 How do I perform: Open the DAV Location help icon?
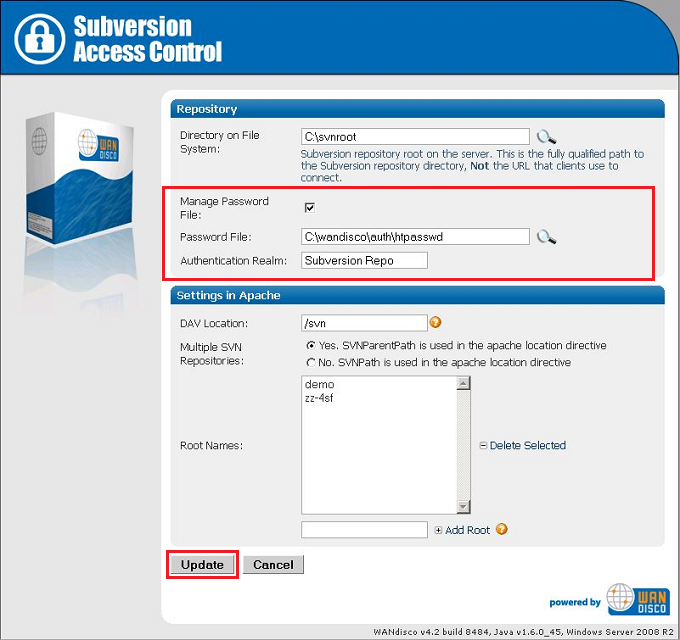pyautogui.click(x=435, y=322)
